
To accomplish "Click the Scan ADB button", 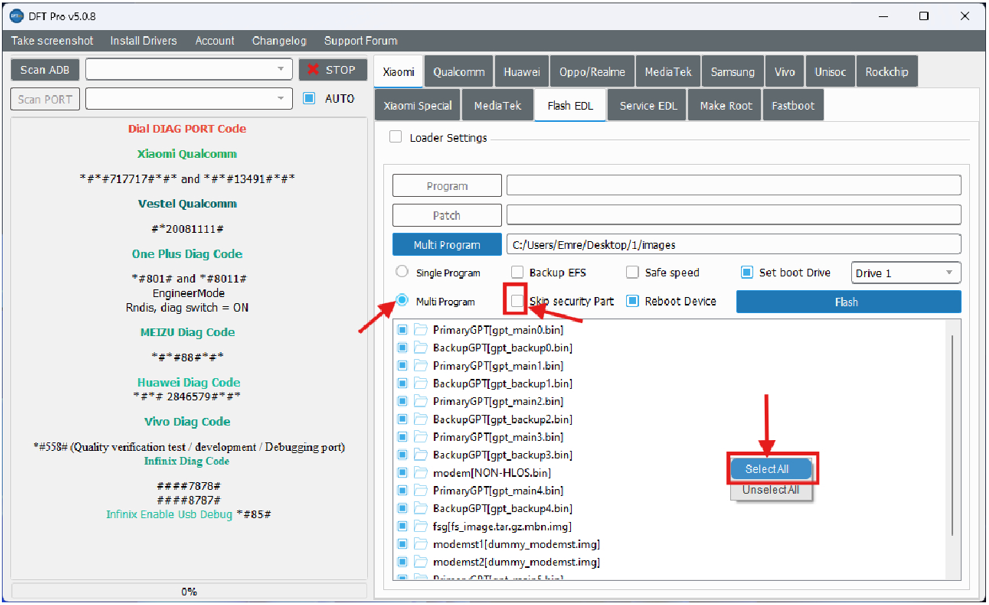I will (x=45, y=69).
